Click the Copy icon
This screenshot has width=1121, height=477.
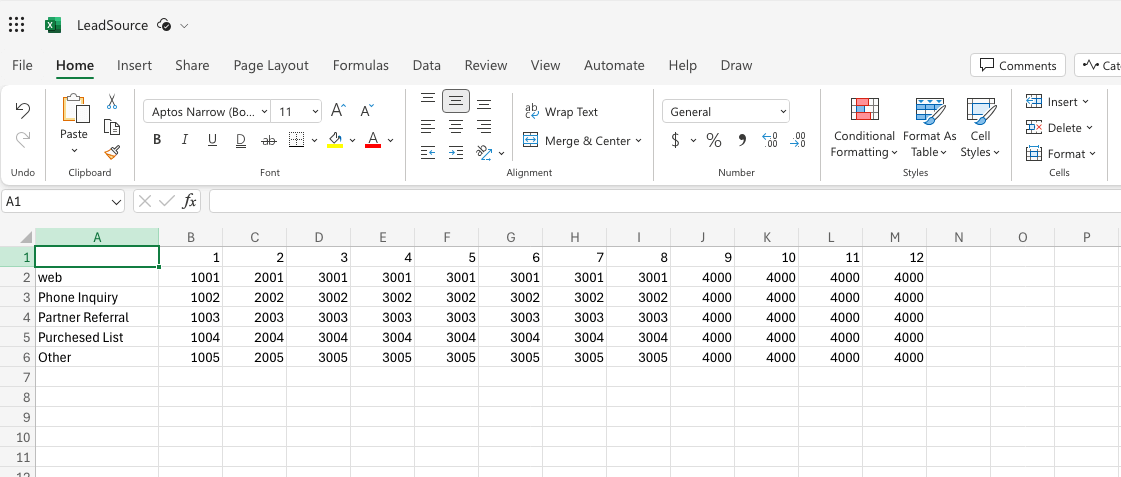pos(112,127)
